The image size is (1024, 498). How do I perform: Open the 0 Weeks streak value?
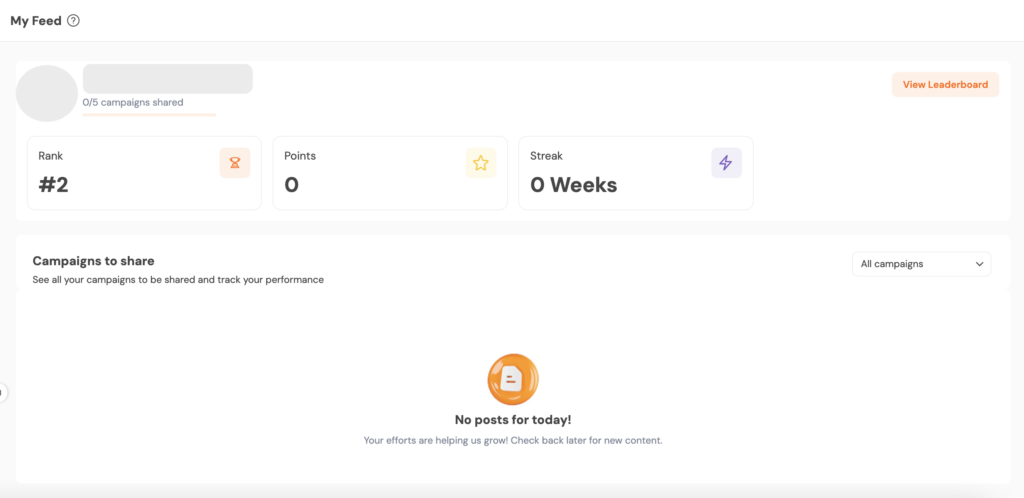tap(573, 185)
